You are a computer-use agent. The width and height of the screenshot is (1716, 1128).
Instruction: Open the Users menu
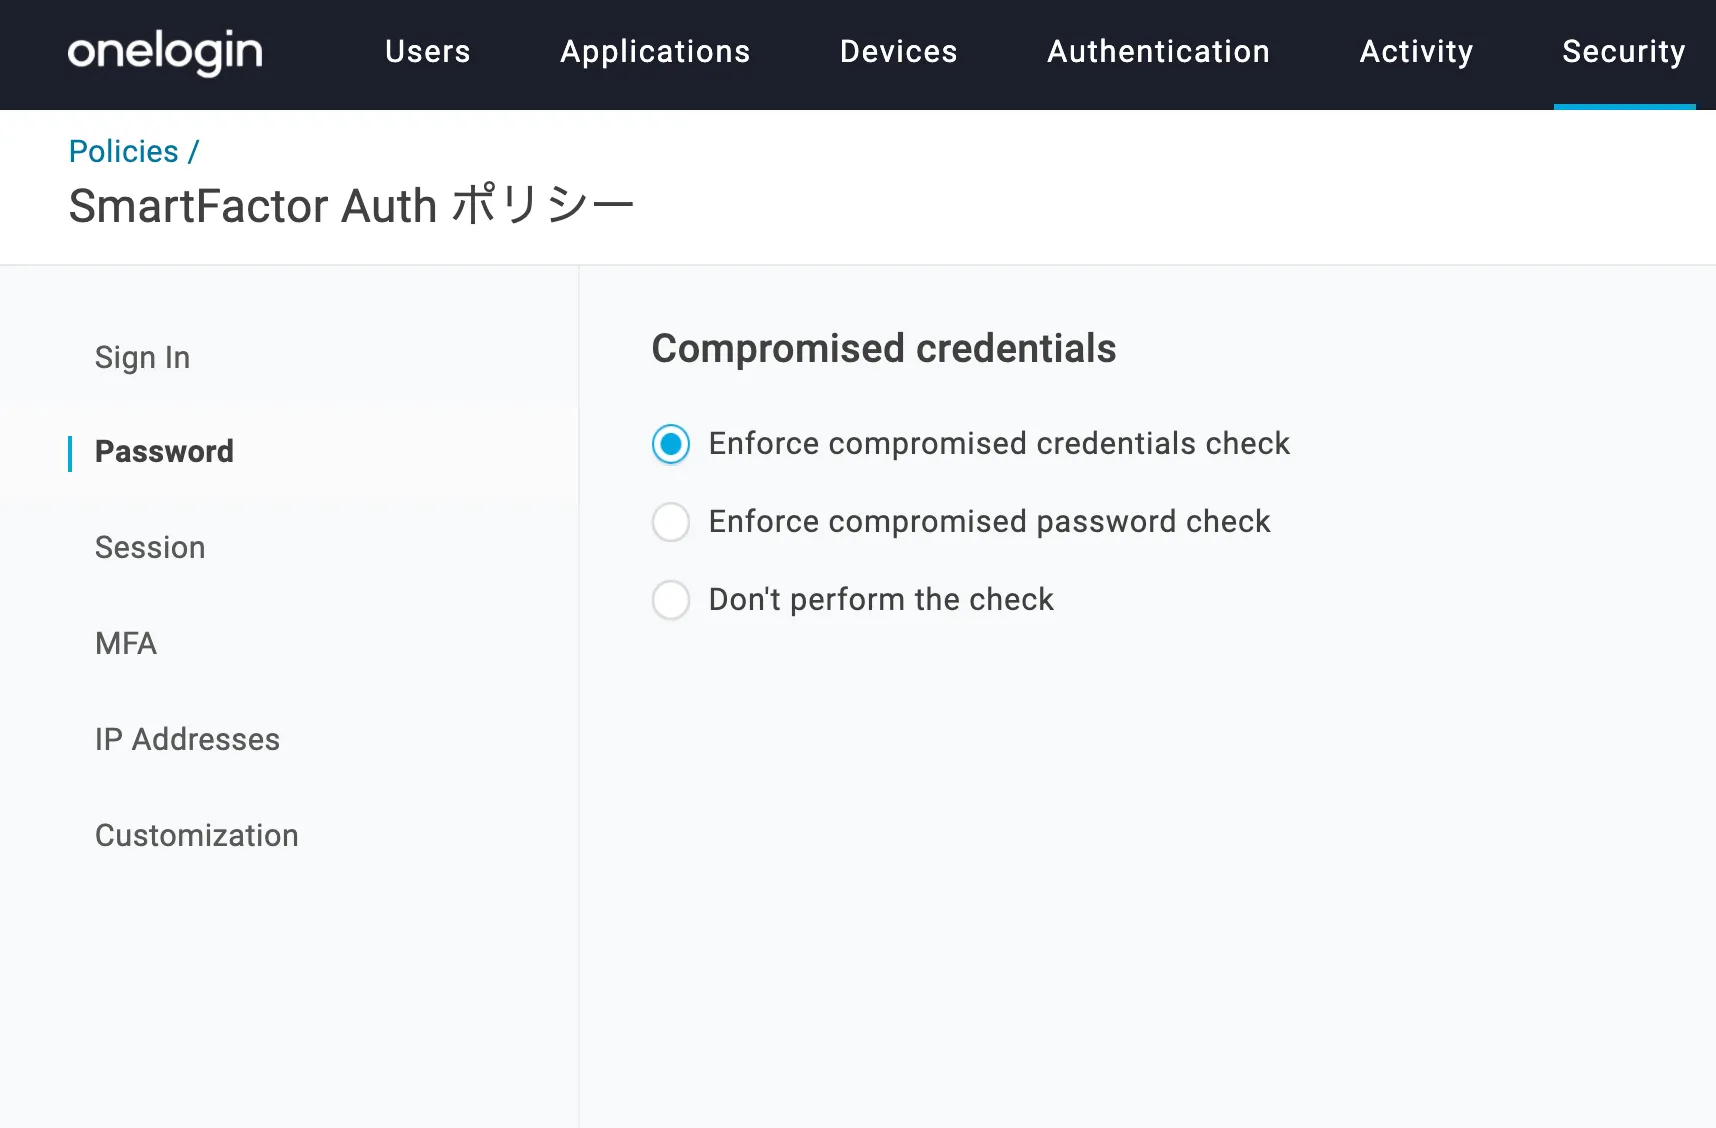[x=427, y=52]
